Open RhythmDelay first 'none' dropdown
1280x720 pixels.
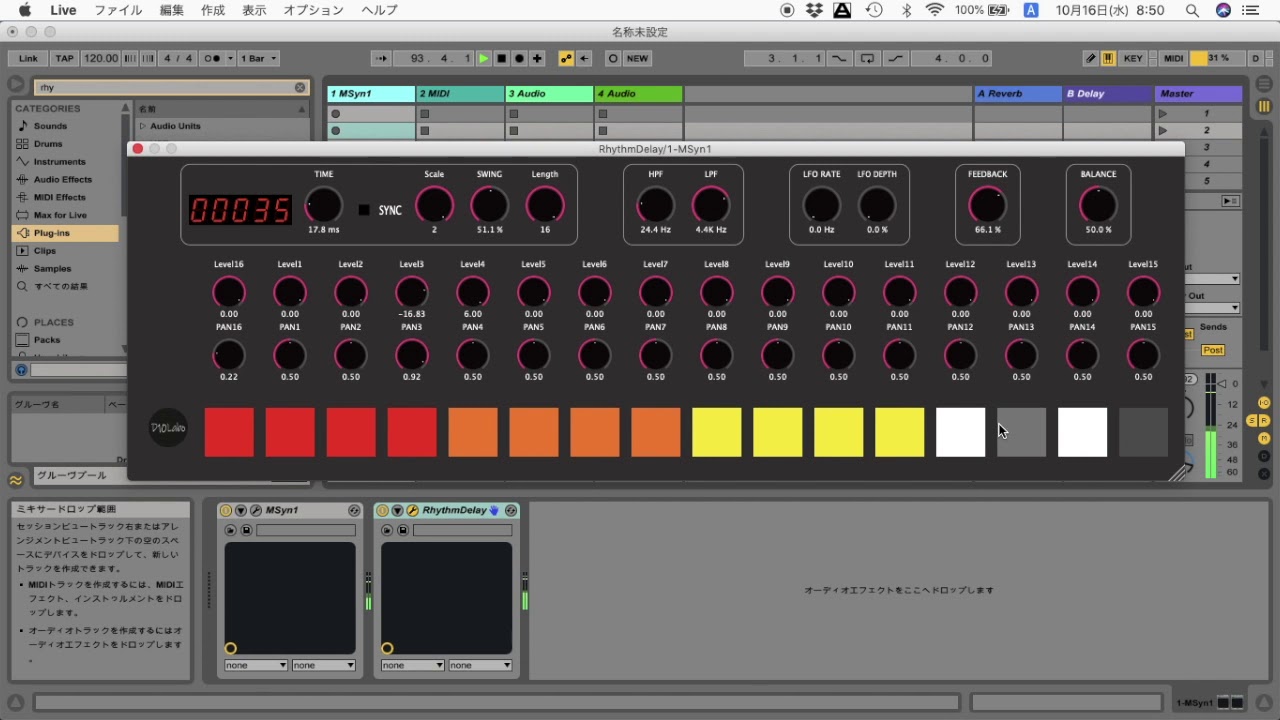click(412, 665)
